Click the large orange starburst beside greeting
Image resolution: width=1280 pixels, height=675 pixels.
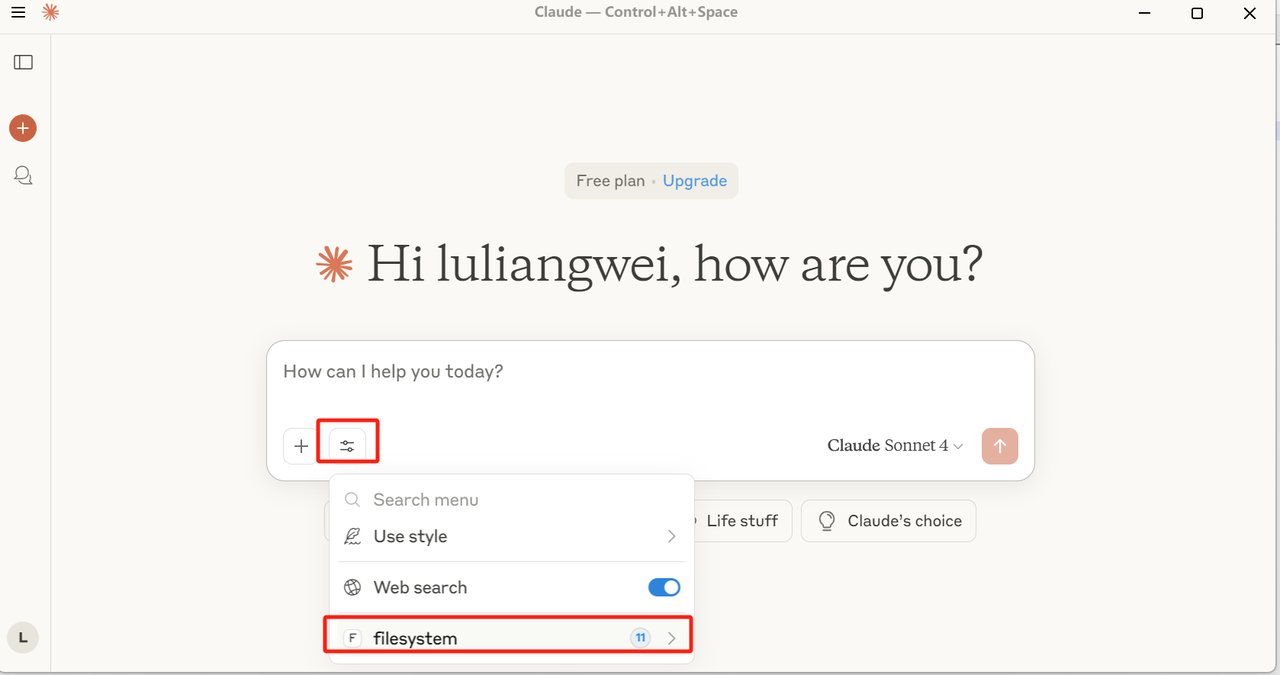(x=335, y=265)
